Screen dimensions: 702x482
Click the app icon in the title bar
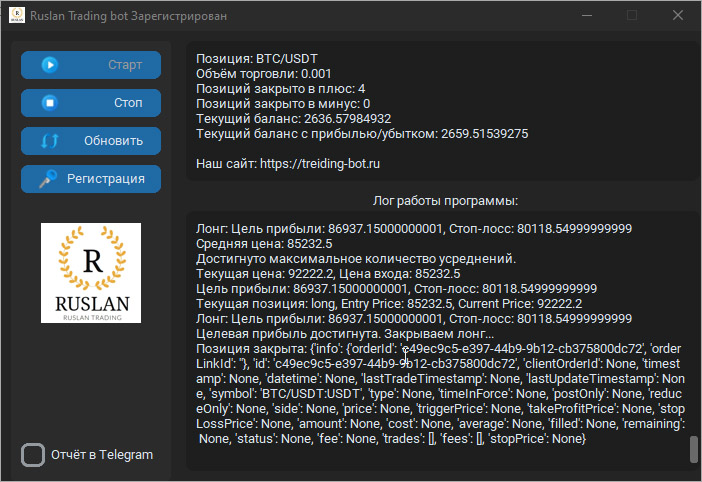pos(17,15)
